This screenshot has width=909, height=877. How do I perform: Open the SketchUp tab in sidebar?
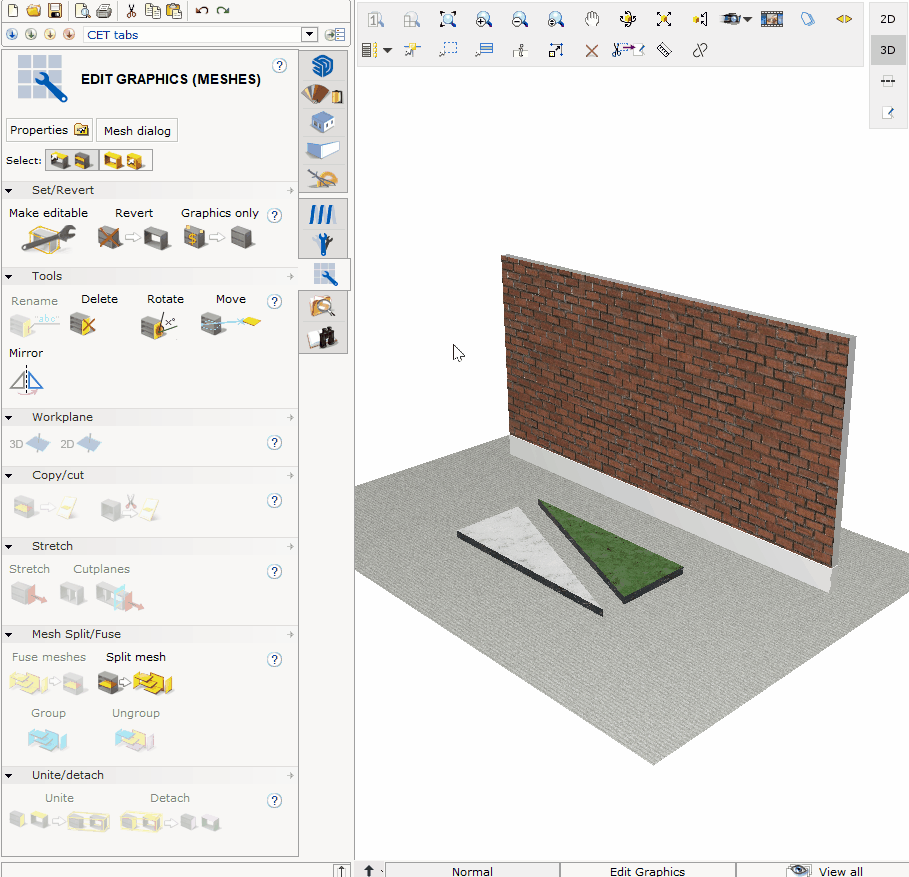pyautogui.click(x=323, y=65)
